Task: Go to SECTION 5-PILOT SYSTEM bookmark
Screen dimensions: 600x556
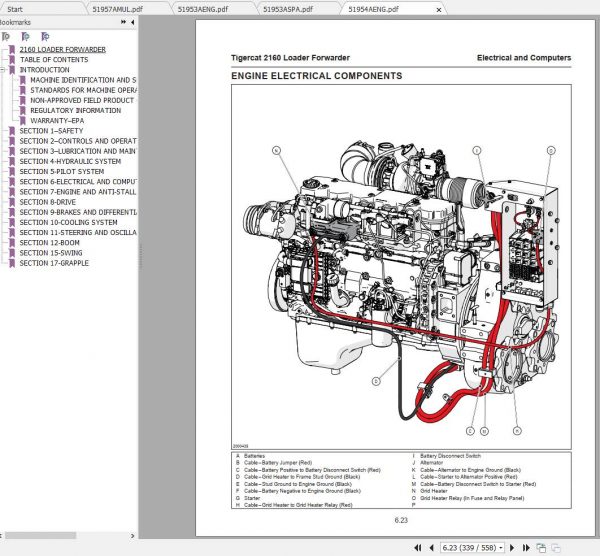Action: tap(62, 171)
